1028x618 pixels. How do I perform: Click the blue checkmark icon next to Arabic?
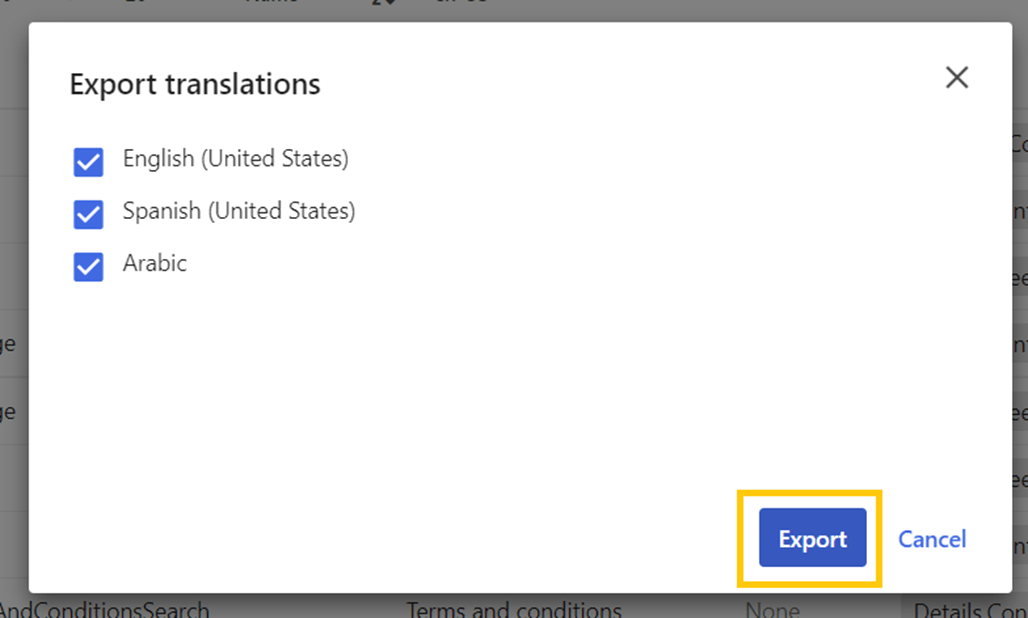pyautogui.click(x=88, y=263)
